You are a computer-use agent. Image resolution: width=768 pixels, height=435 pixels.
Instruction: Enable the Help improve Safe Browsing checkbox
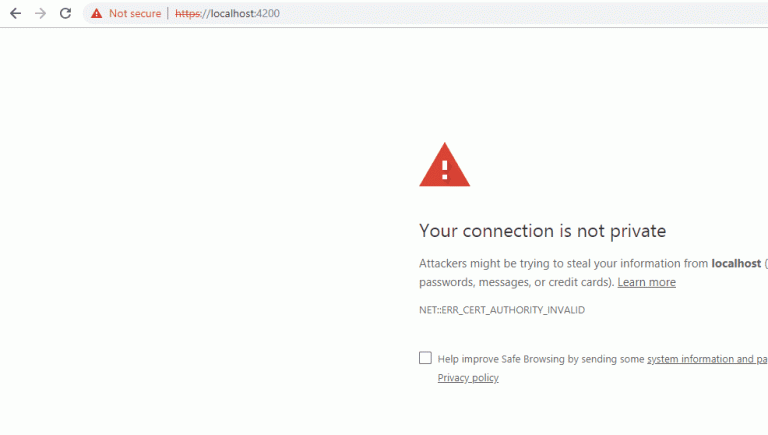pos(425,358)
